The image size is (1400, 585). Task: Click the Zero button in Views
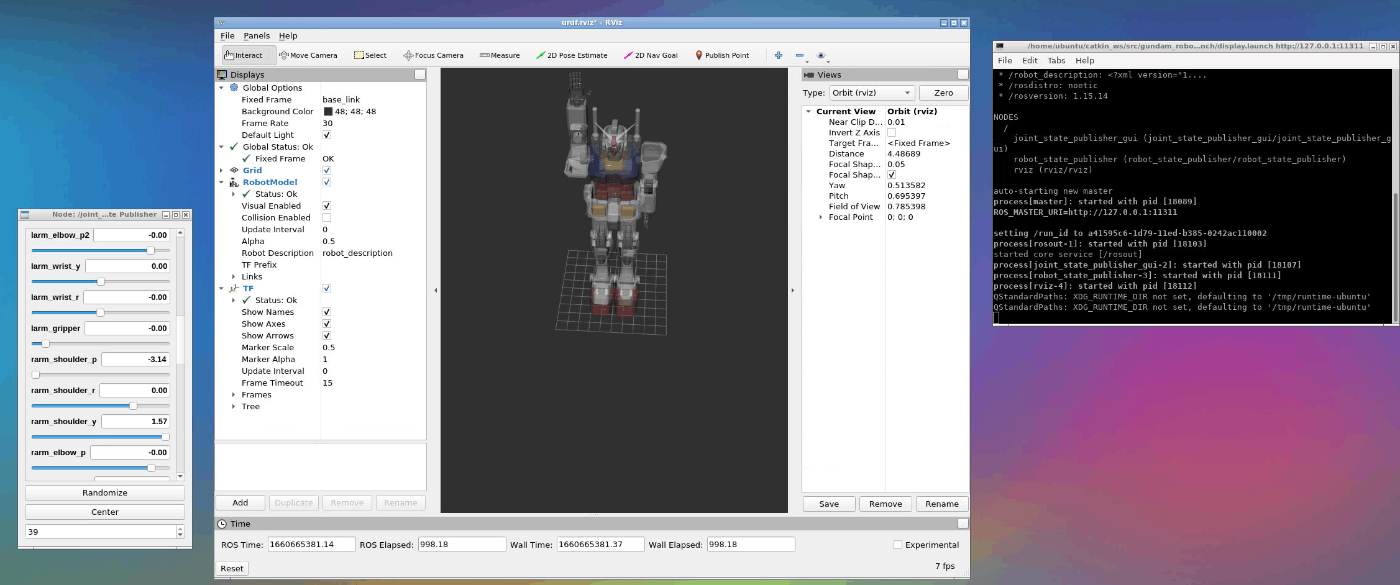944,93
